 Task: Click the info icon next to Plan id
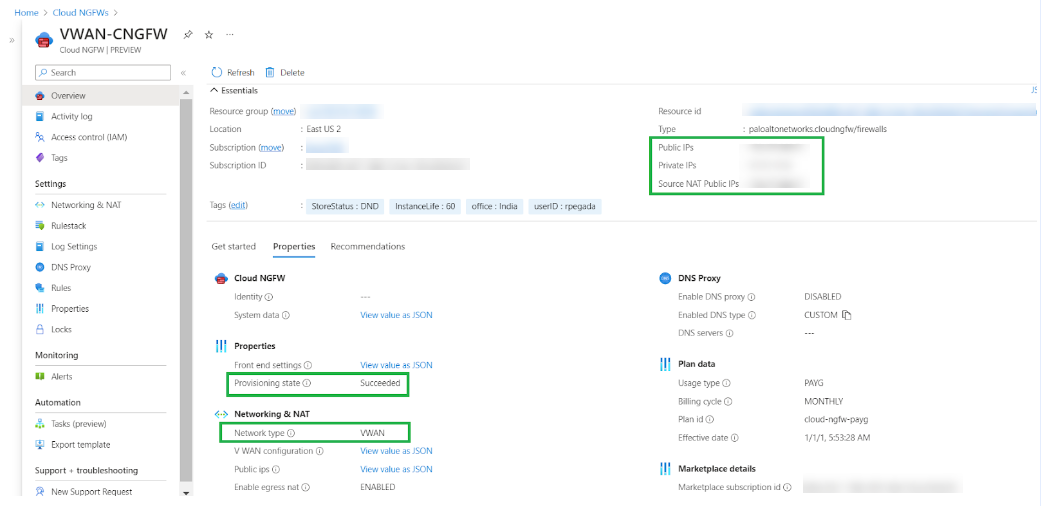(x=710, y=419)
